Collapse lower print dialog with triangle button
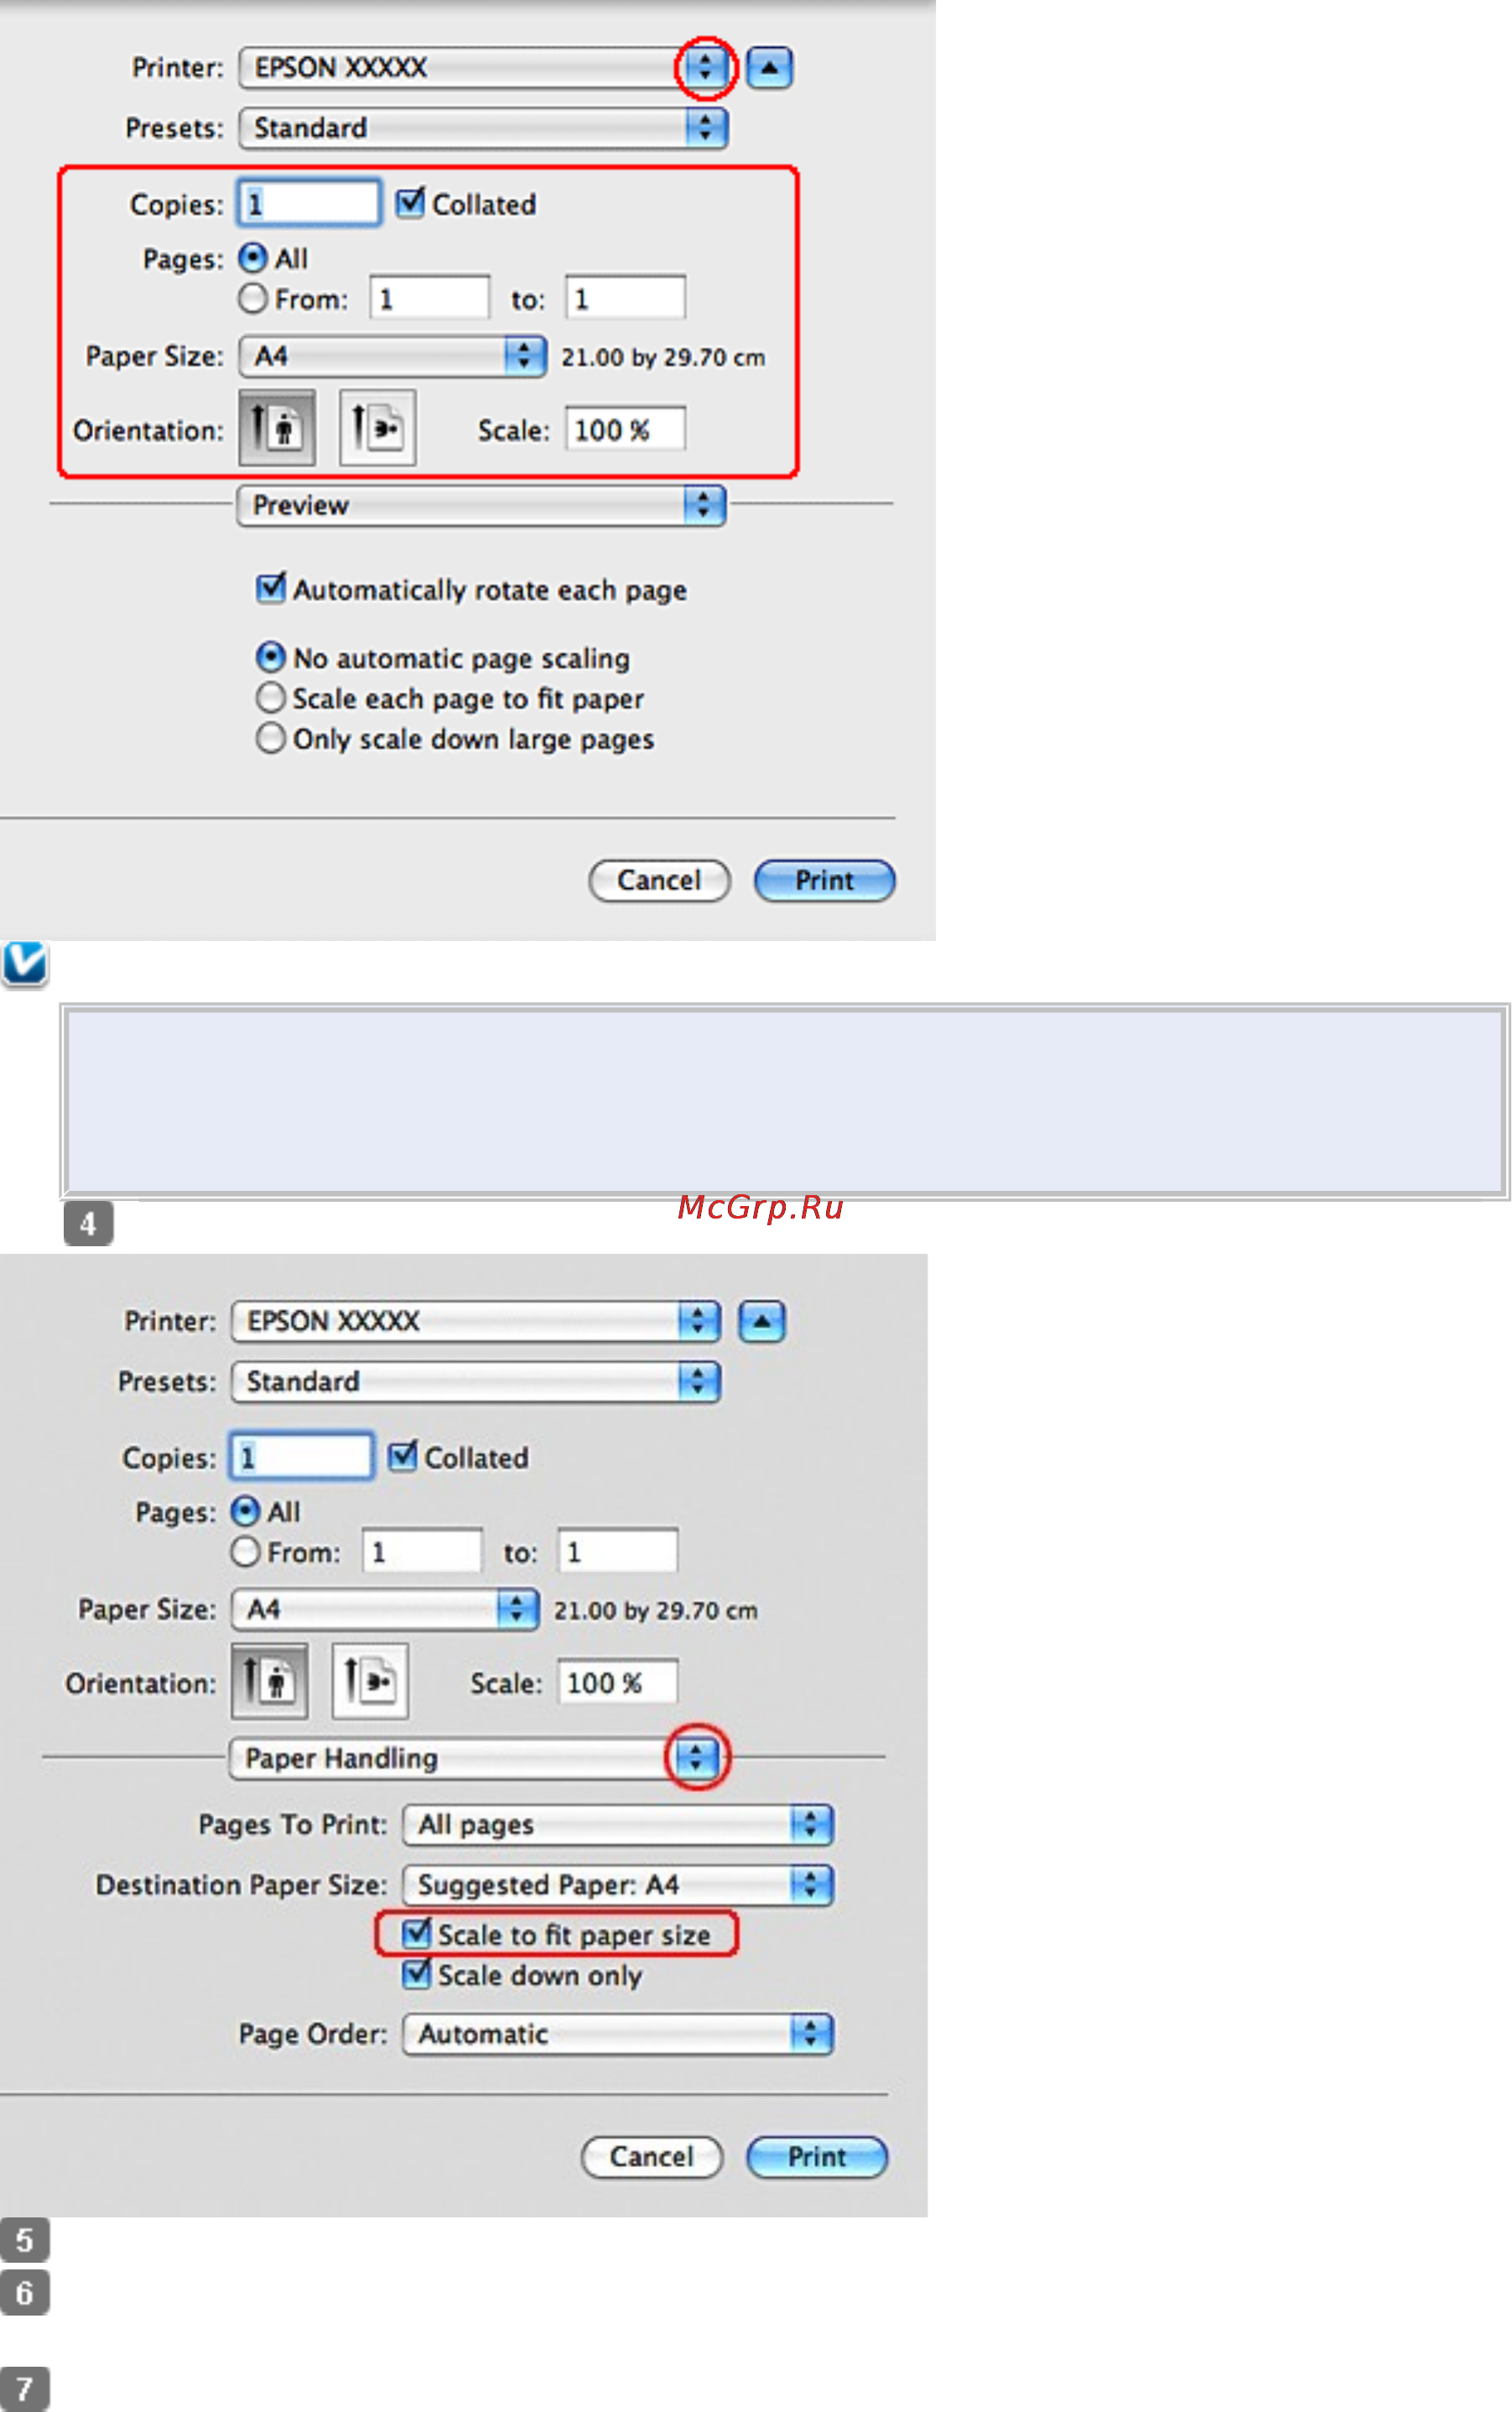 762,1321
